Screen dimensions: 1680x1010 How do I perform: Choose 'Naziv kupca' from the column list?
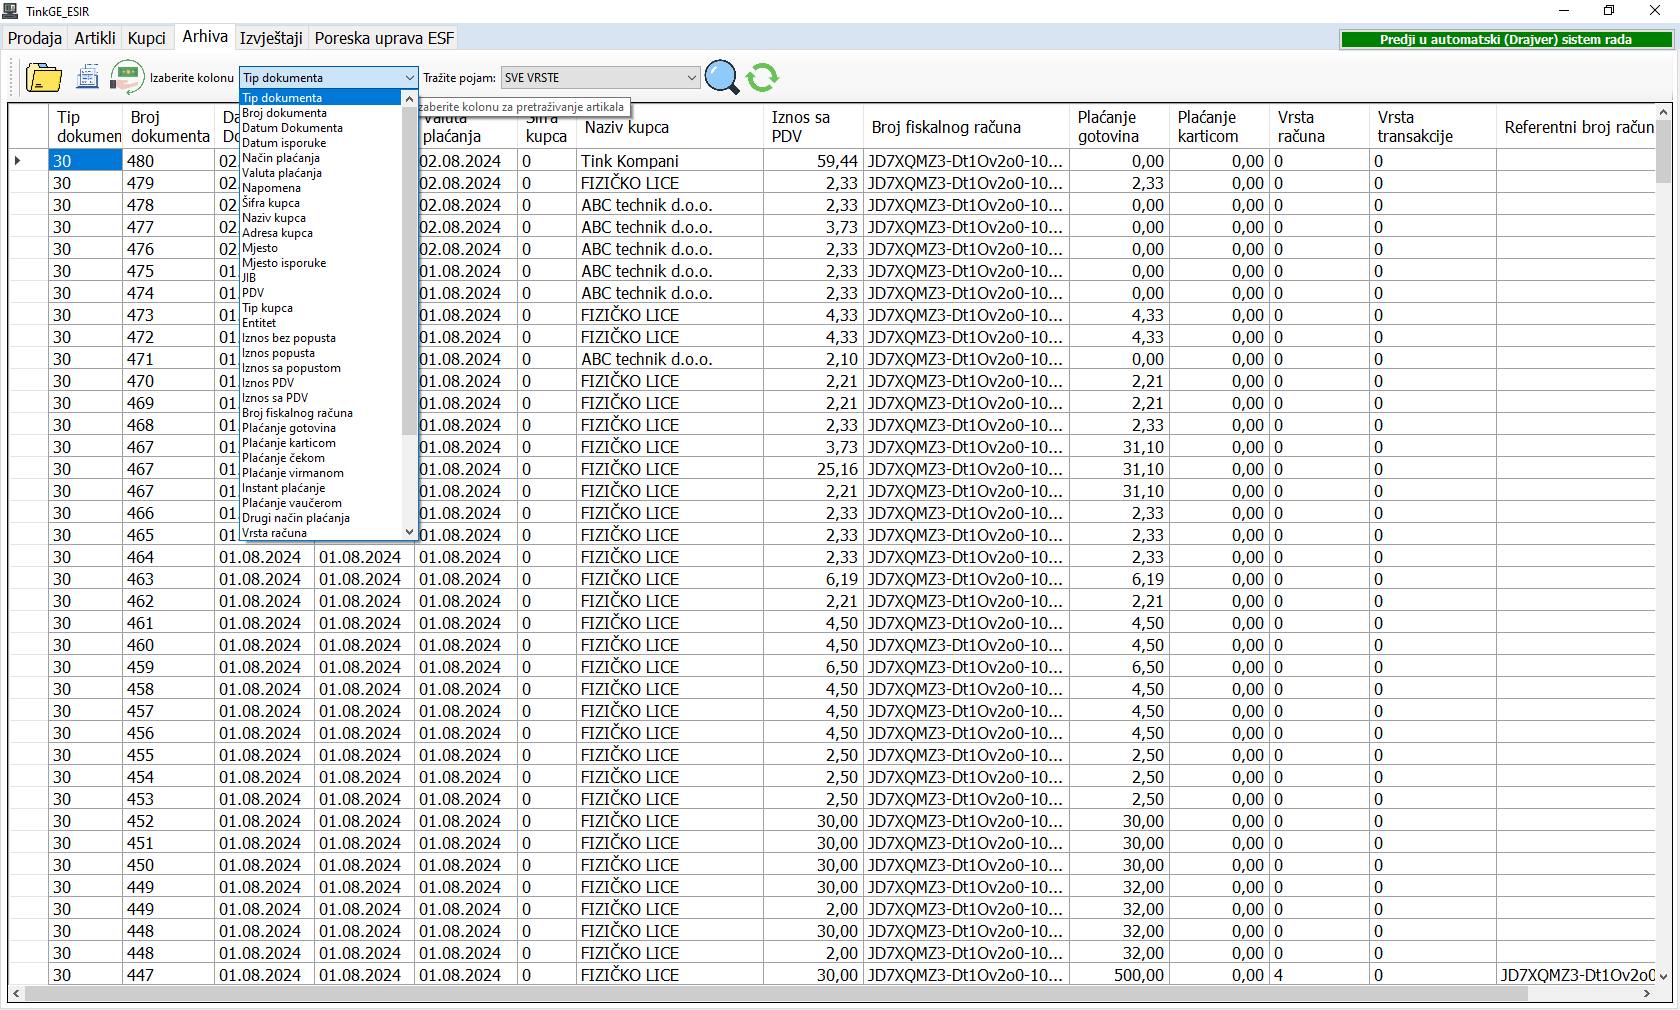274,218
